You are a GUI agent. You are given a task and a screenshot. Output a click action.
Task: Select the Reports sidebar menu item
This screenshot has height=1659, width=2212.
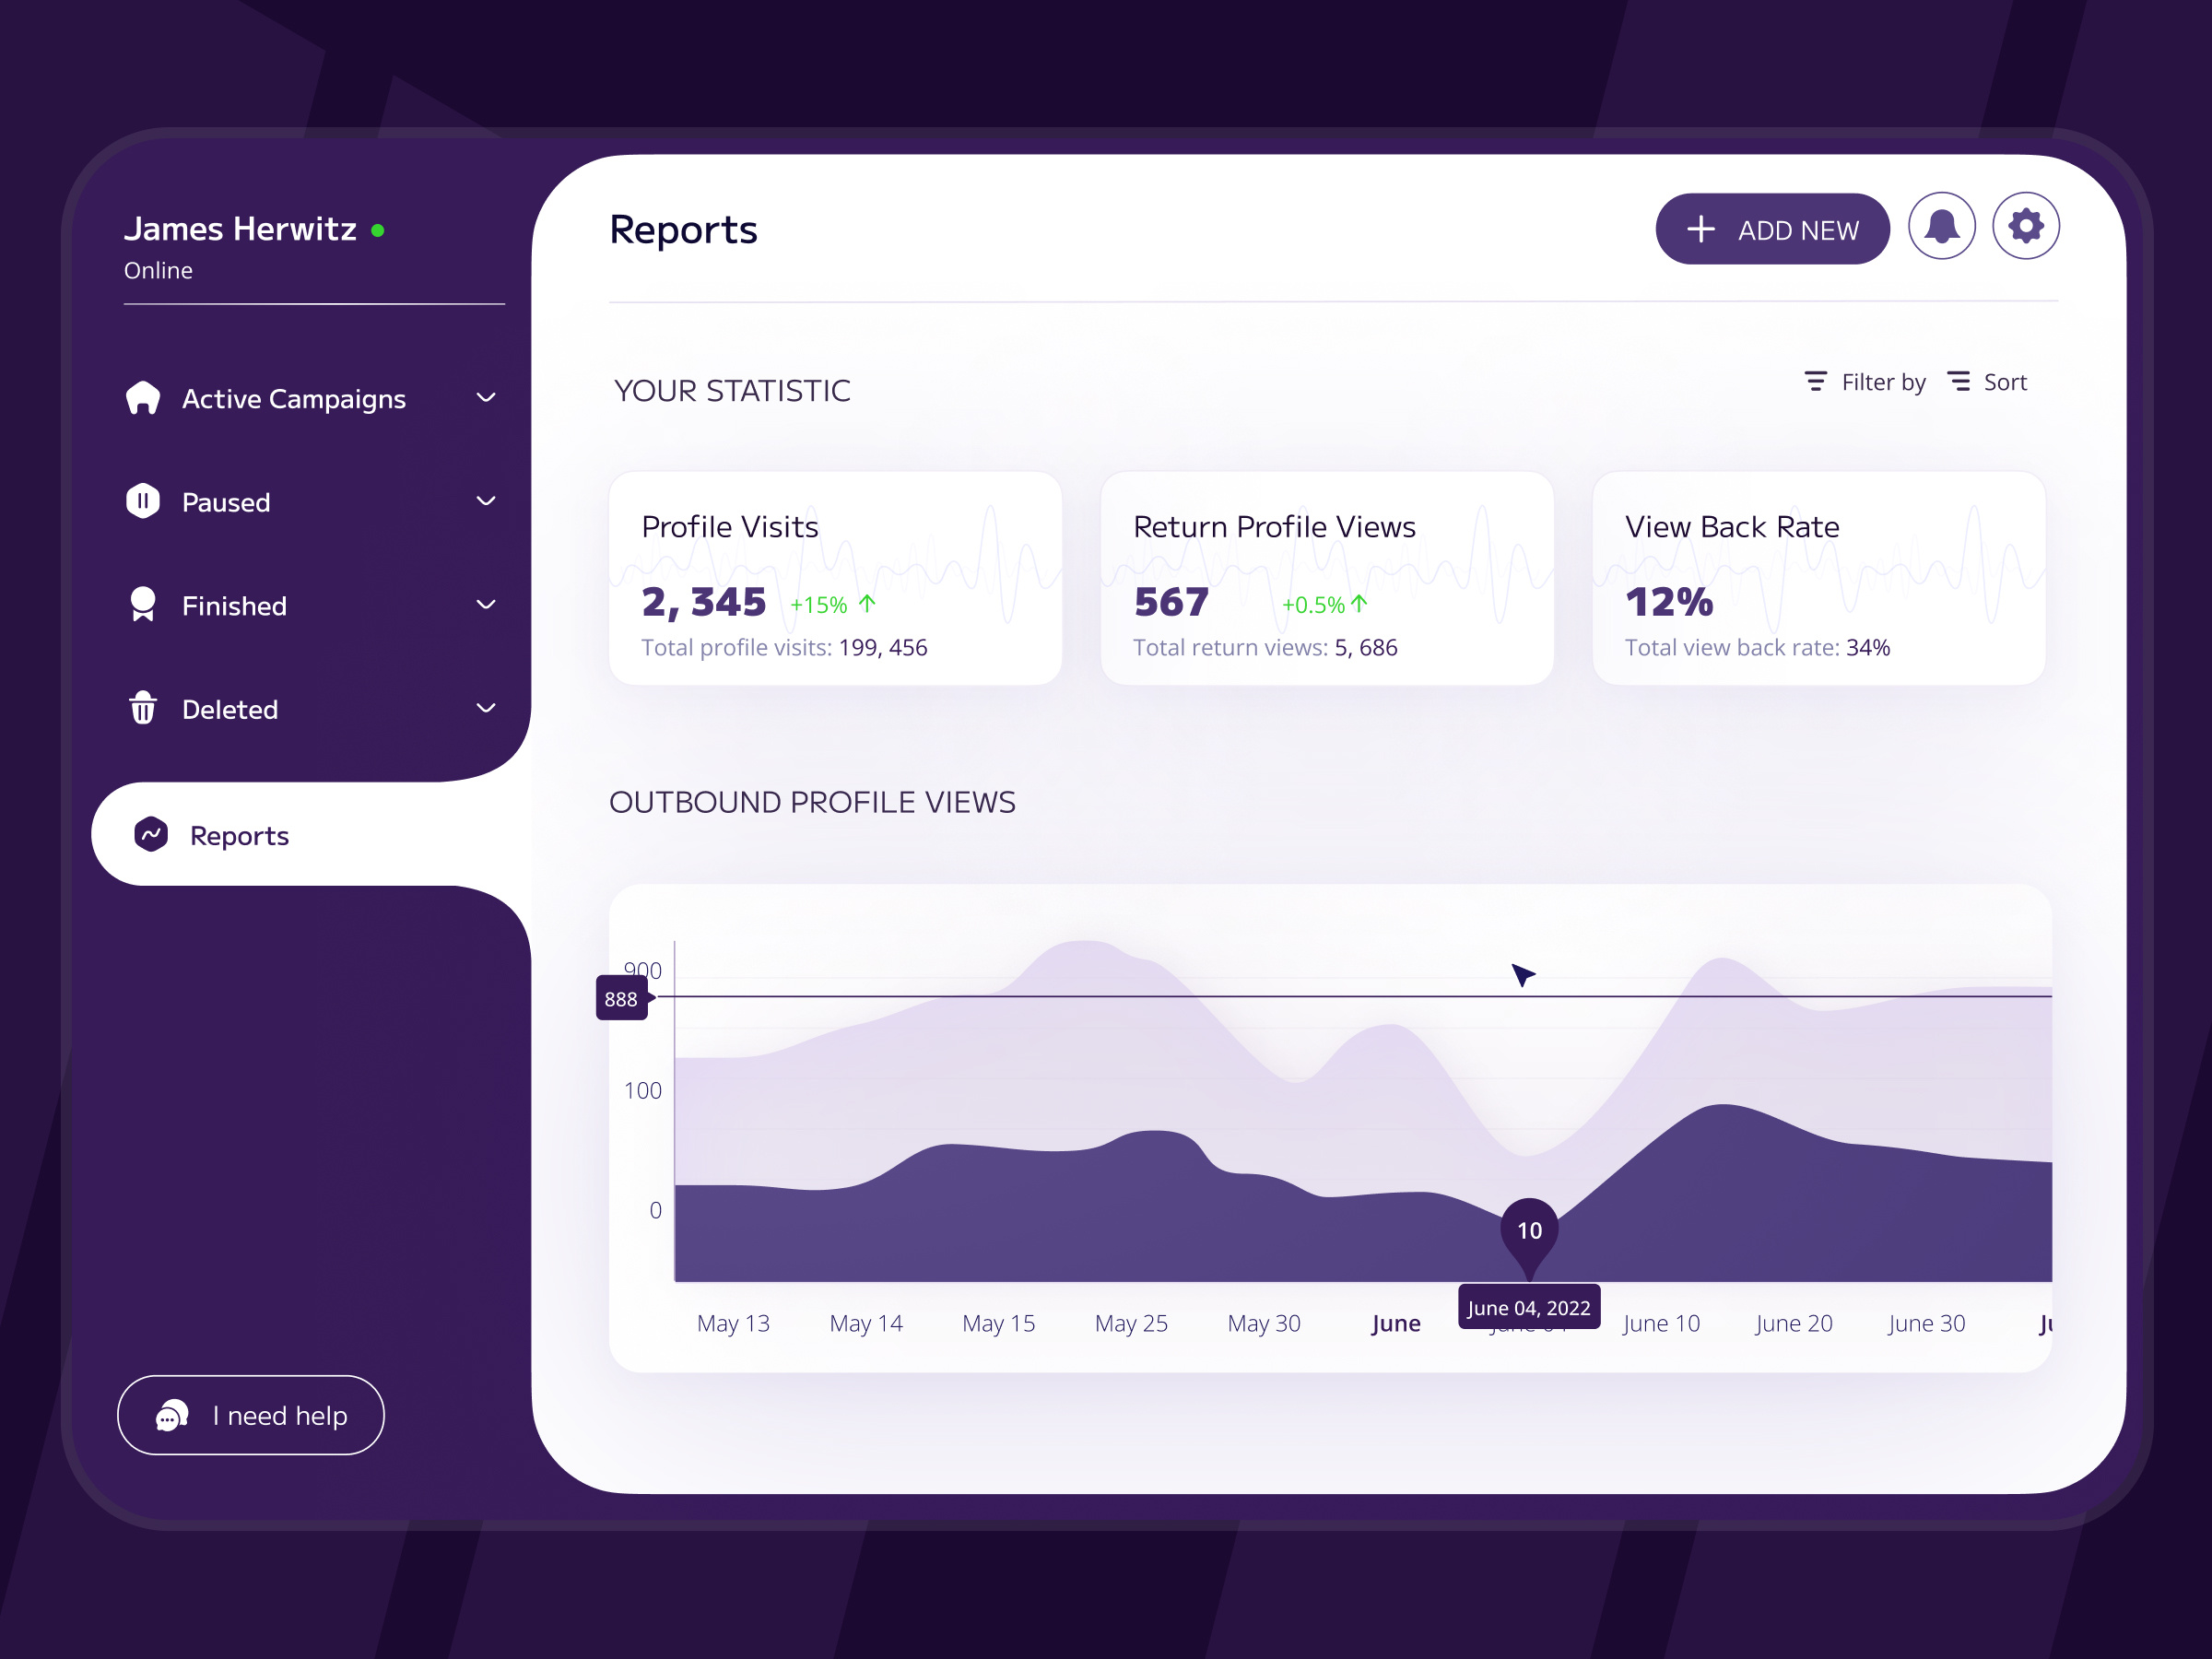tap(240, 835)
